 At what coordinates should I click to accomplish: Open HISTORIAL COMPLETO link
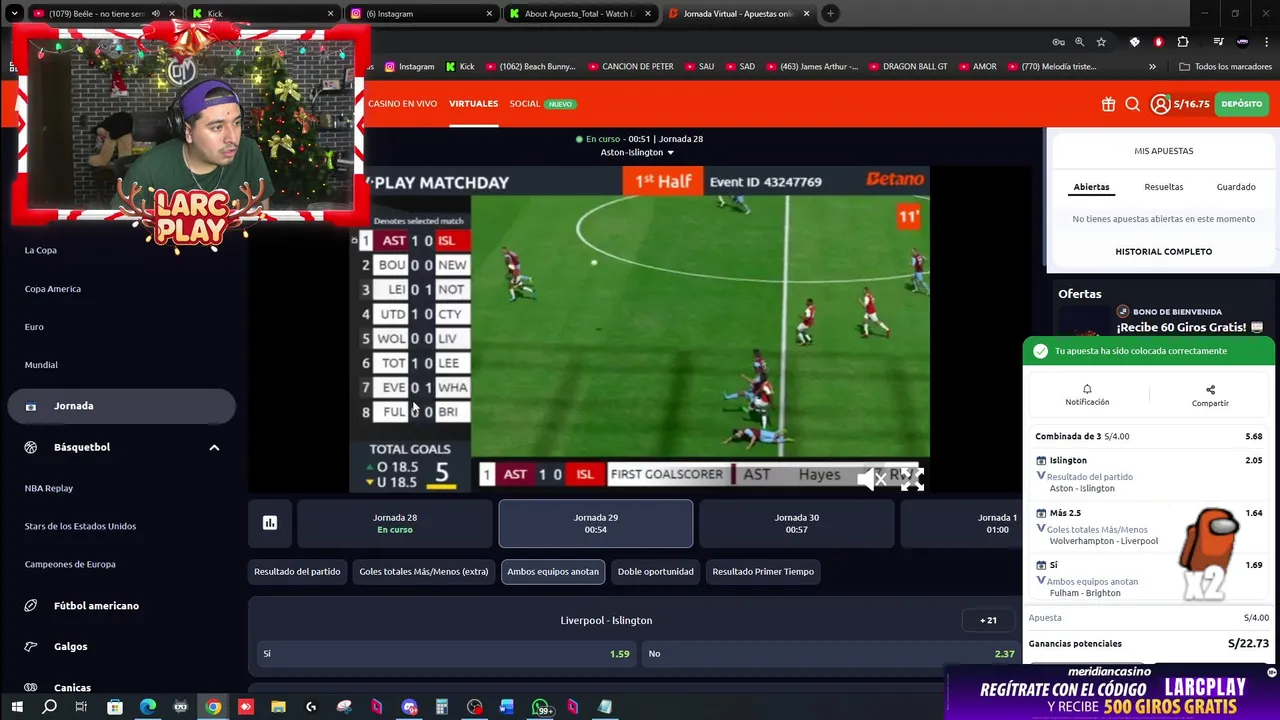click(1163, 252)
